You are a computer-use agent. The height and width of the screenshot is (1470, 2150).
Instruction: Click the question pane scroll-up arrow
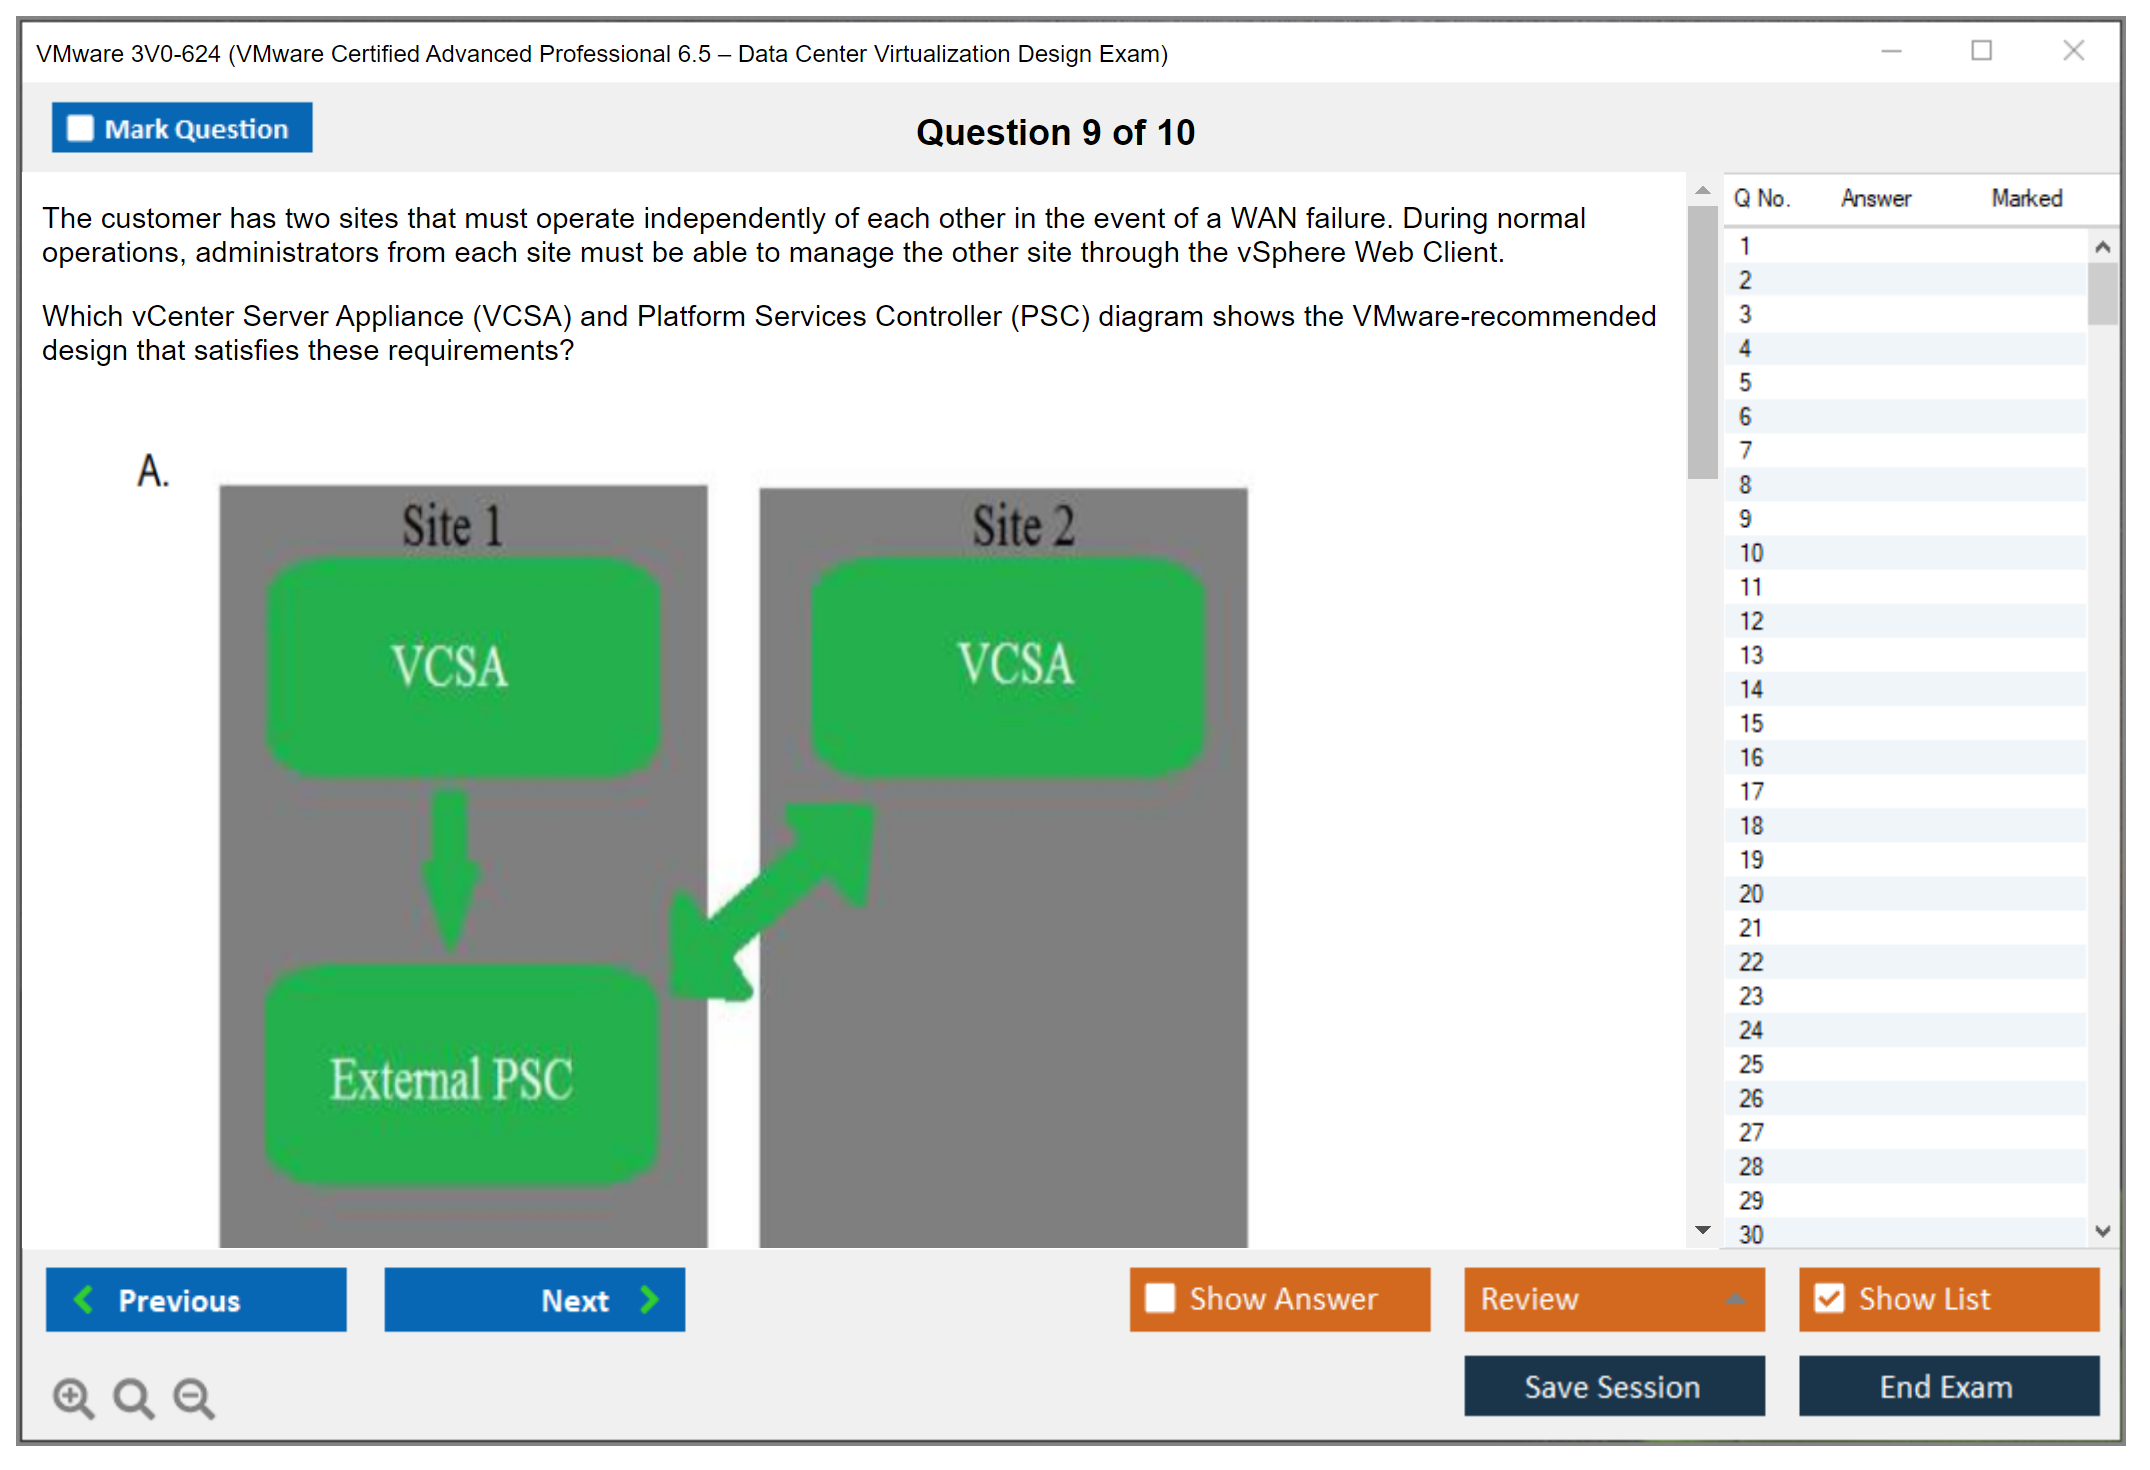pos(1703,190)
